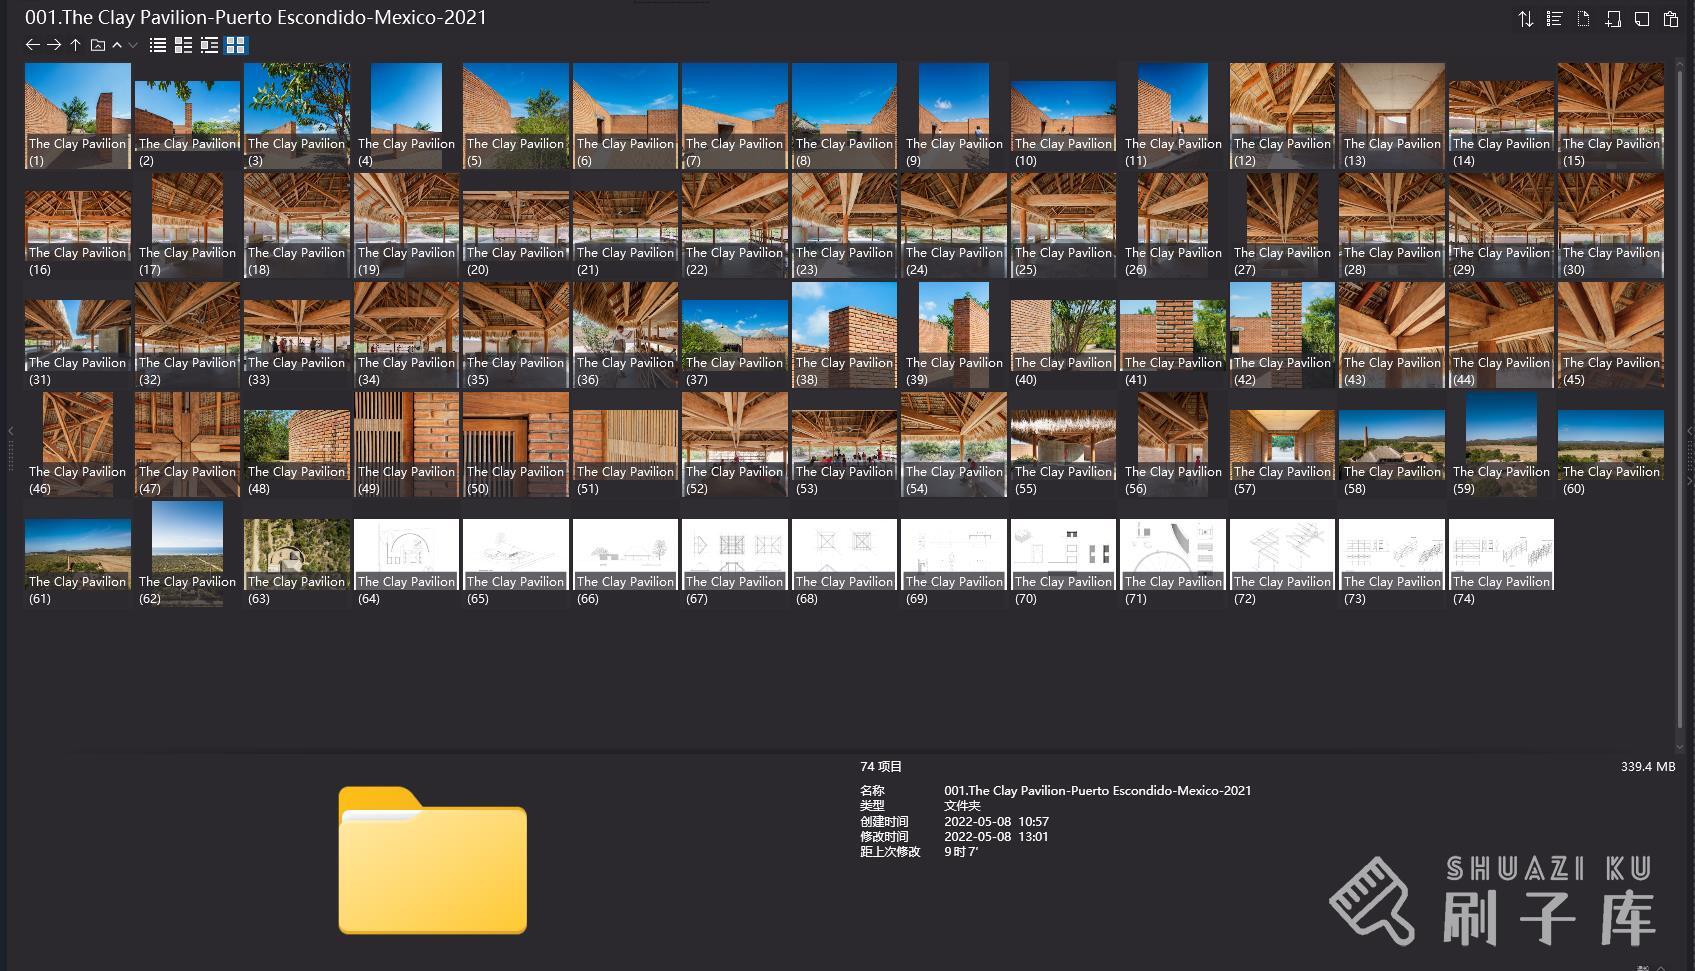Open the parent folder browse icon
The height and width of the screenshot is (971, 1695).
97,45
